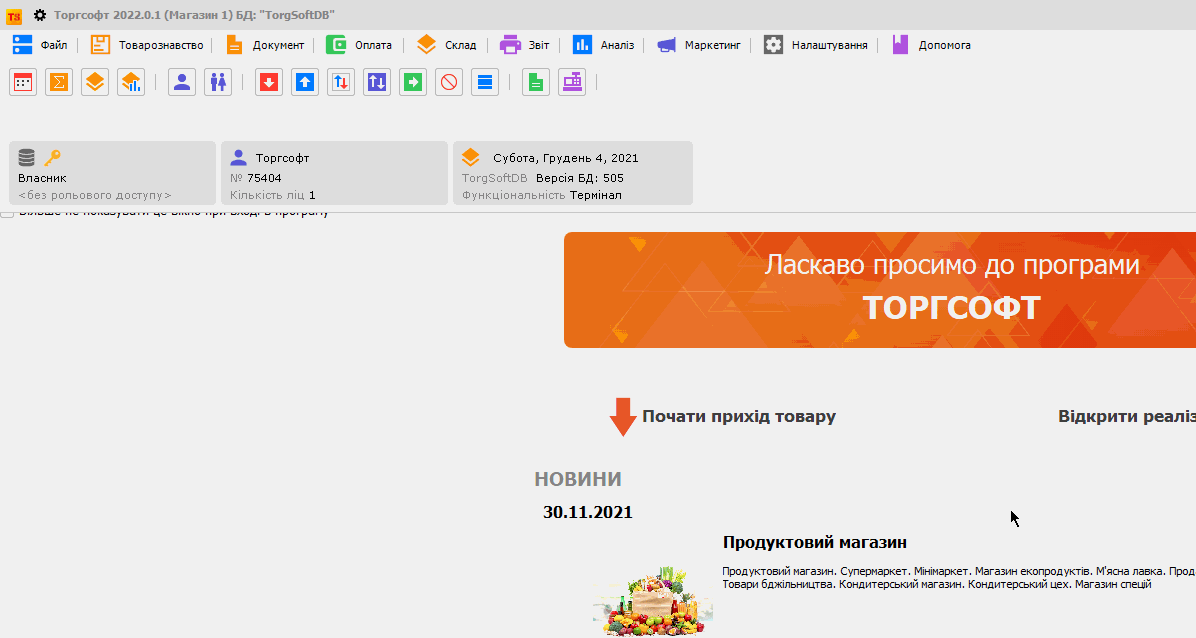Open the single person contact icon

coord(182,82)
